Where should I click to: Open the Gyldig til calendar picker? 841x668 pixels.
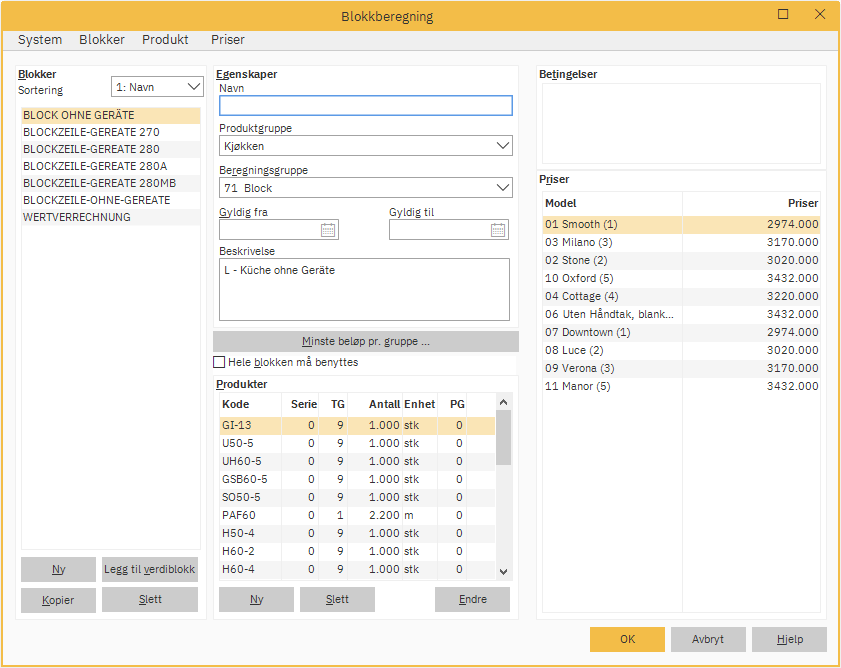point(498,230)
